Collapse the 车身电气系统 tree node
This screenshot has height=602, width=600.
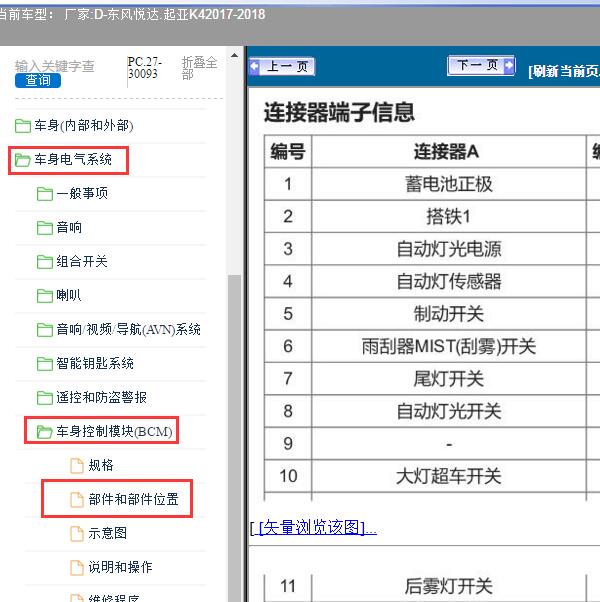pyautogui.click(x=73, y=160)
